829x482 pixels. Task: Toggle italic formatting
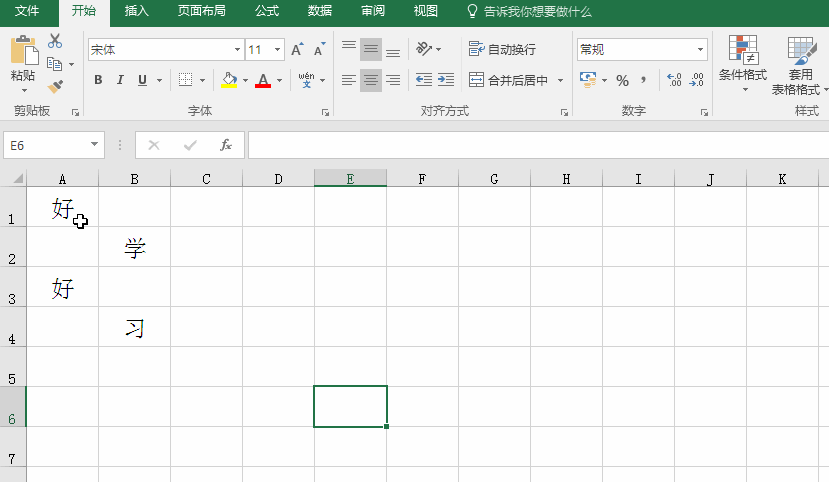click(120, 80)
